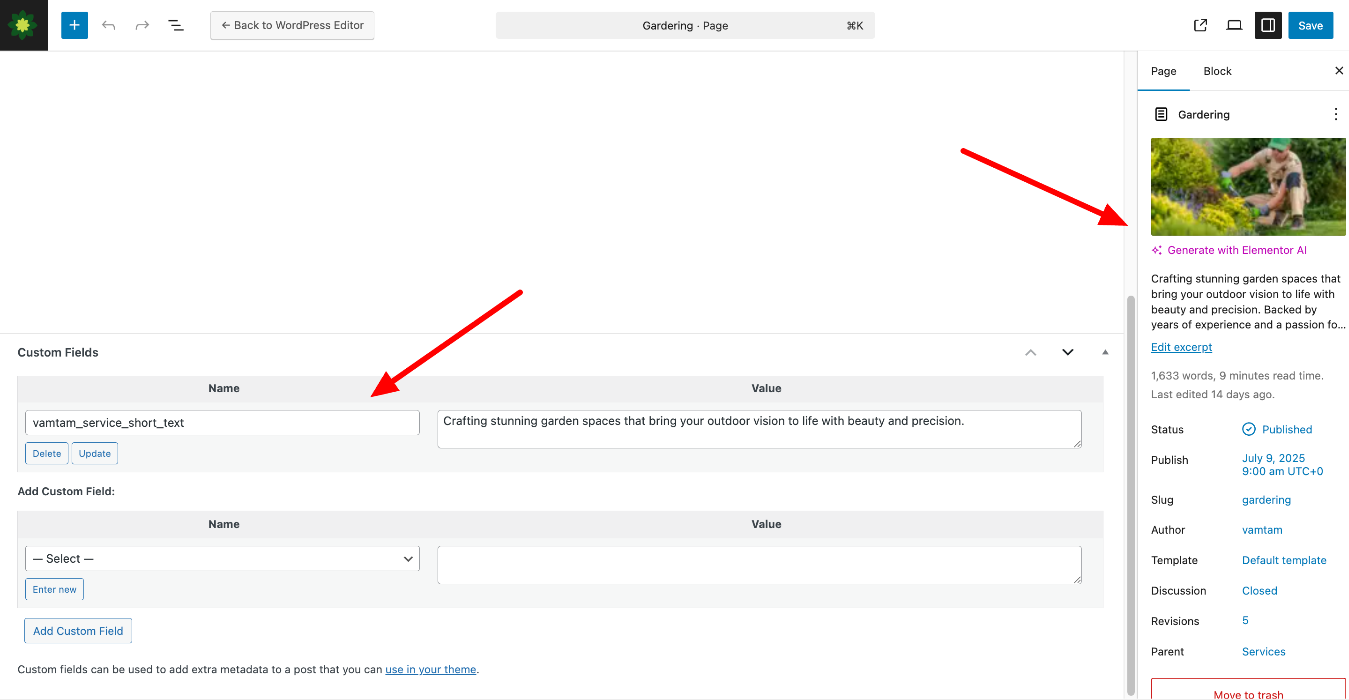The image size is (1349, 700).
Task: Switch to the Page tab
Action: [1164, 71]
